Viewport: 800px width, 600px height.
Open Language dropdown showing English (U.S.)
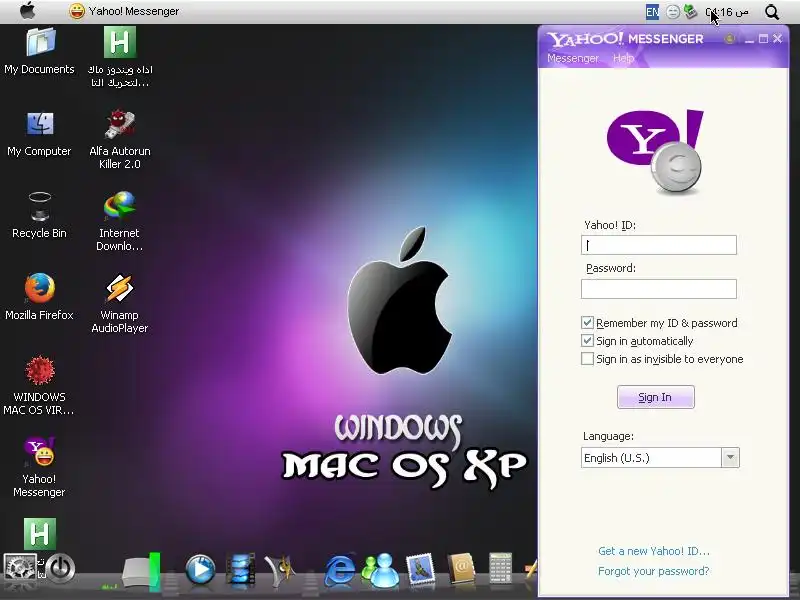[x=660, y=458]
